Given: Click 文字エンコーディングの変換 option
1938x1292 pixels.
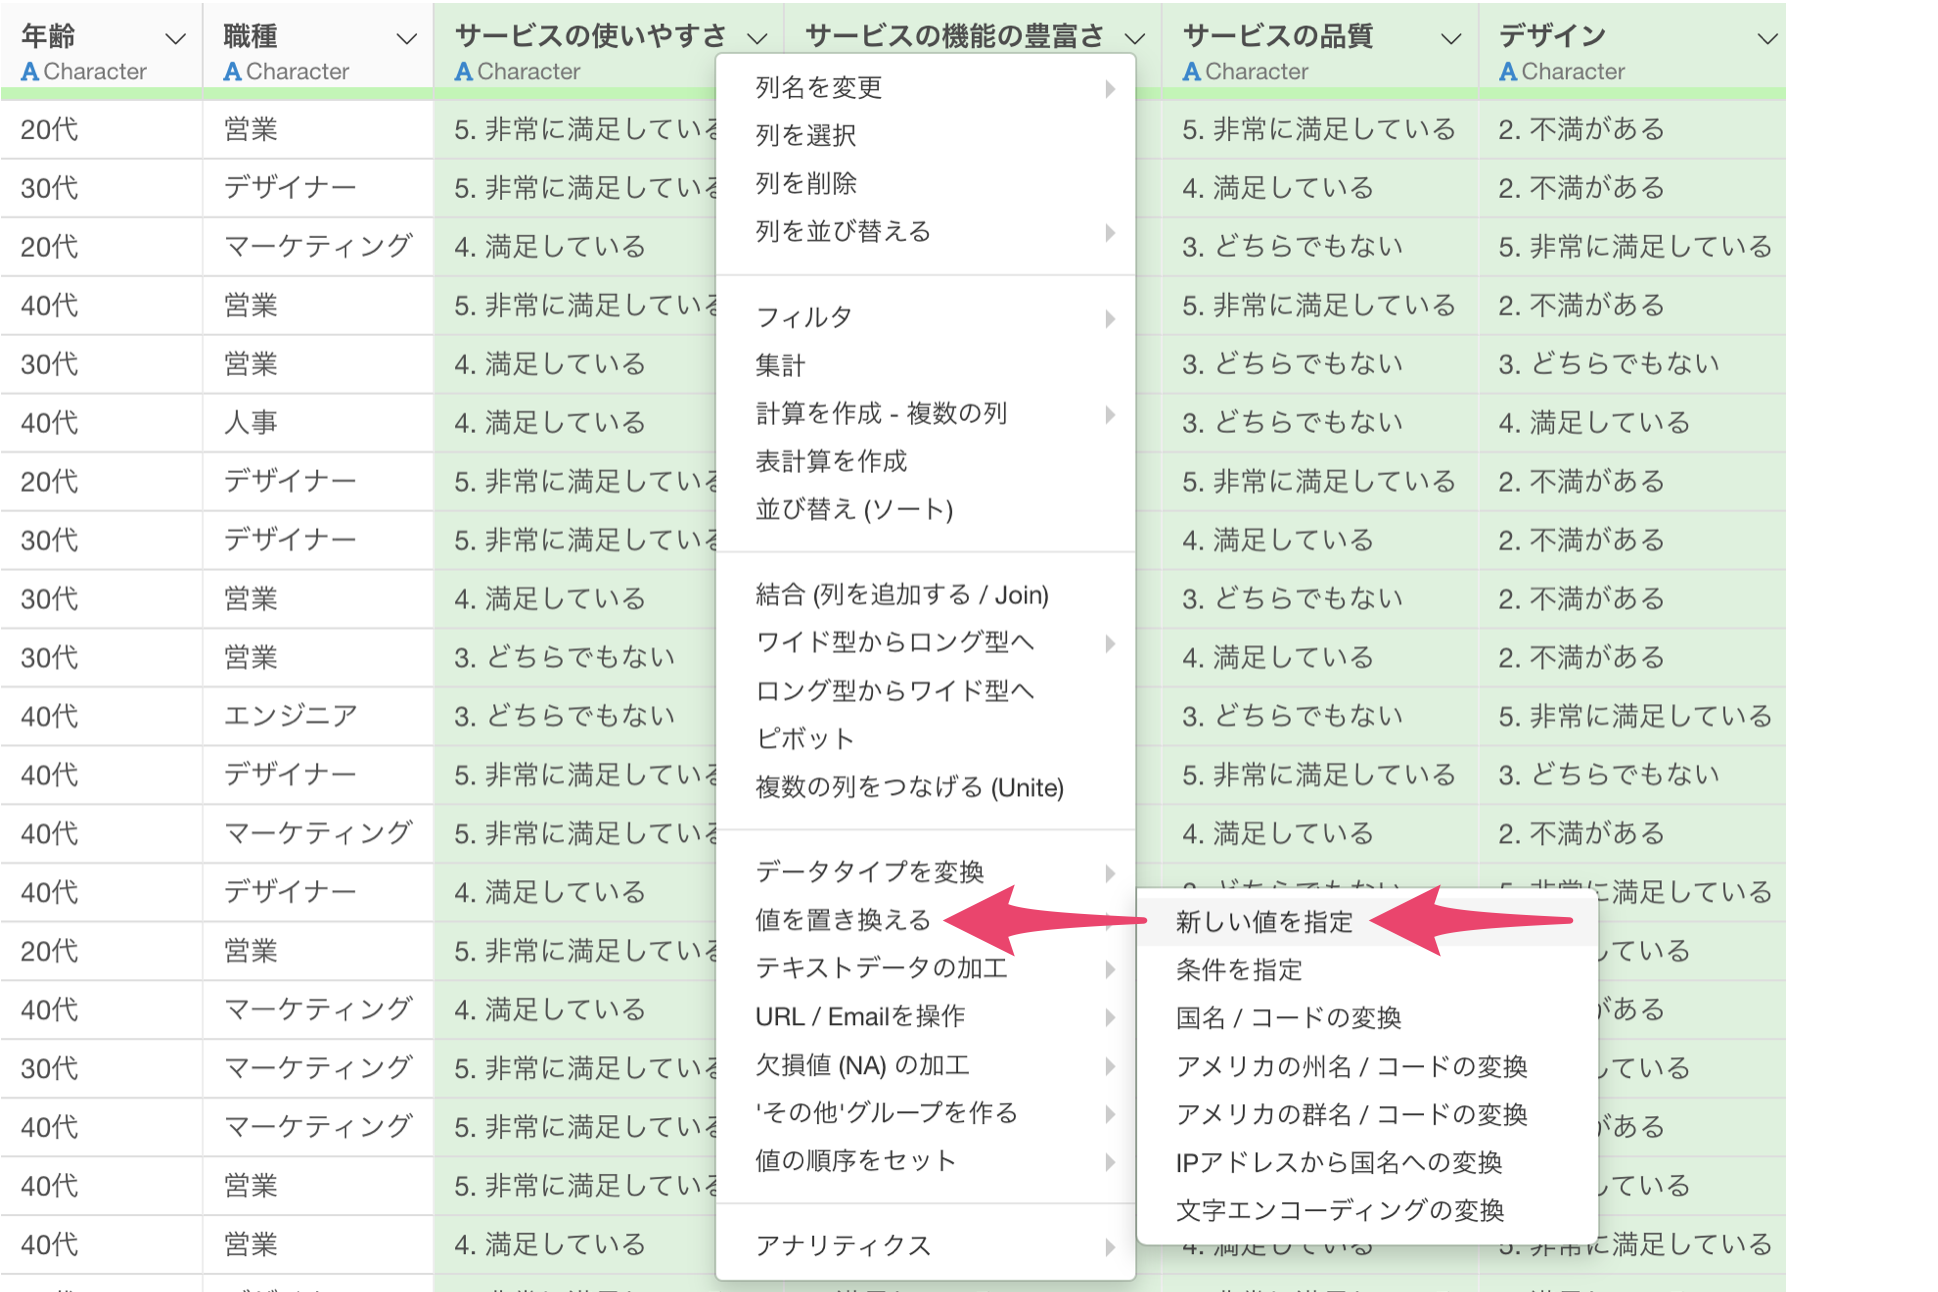Looking at the screenshot, I should 1339,1211.
